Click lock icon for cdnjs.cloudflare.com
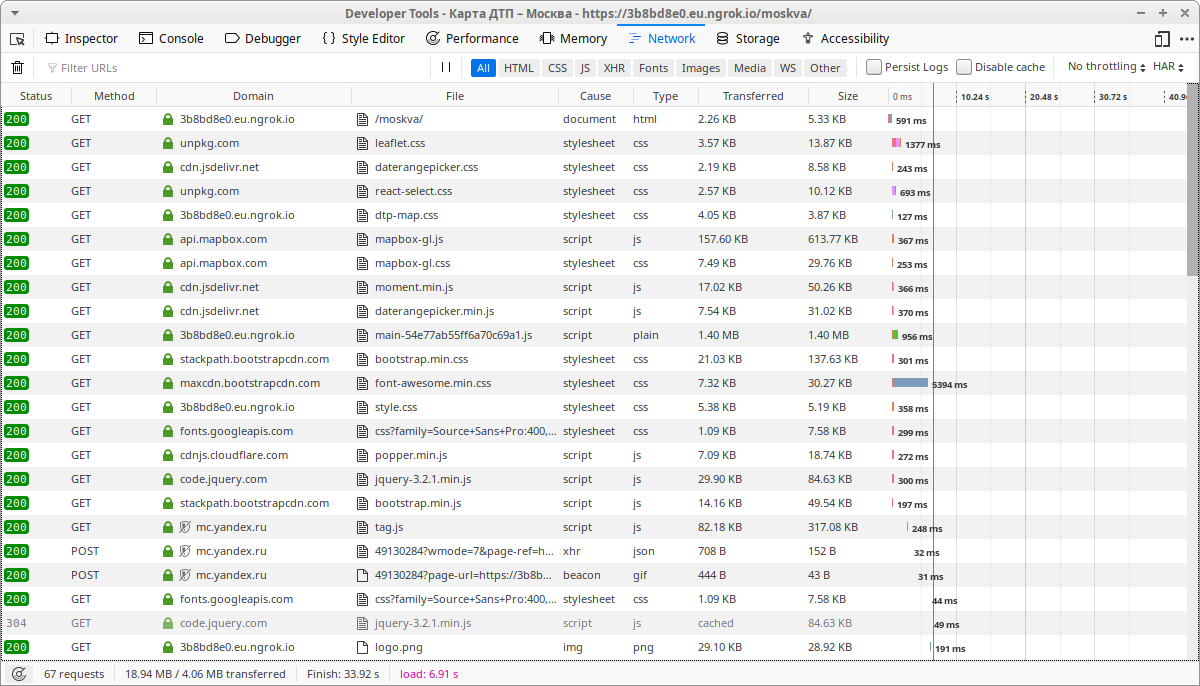Image resolution: width=1200 pixels, height=686 pixels. (168, 455)
